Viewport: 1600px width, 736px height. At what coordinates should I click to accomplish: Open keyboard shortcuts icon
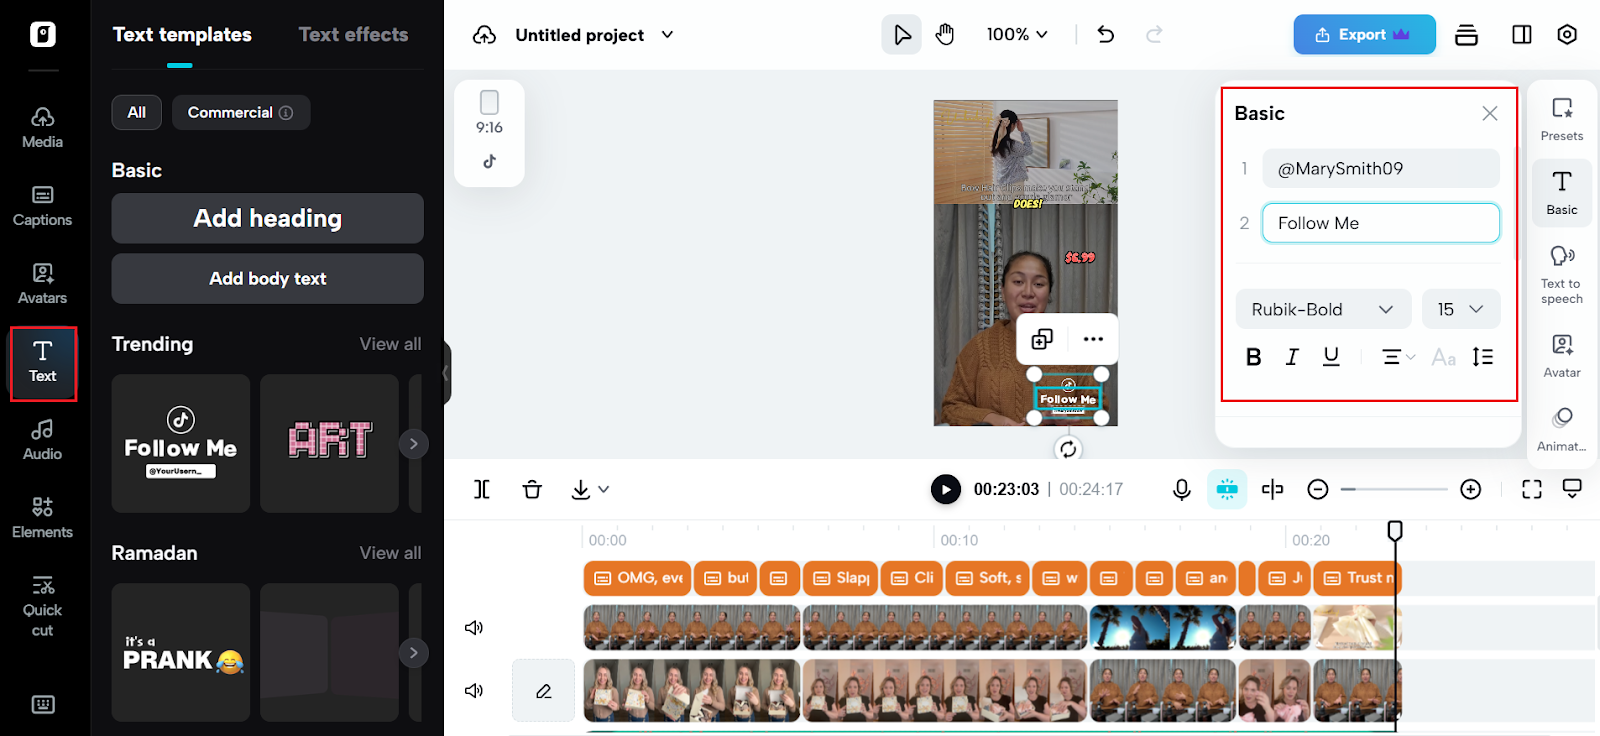(43, 704)
